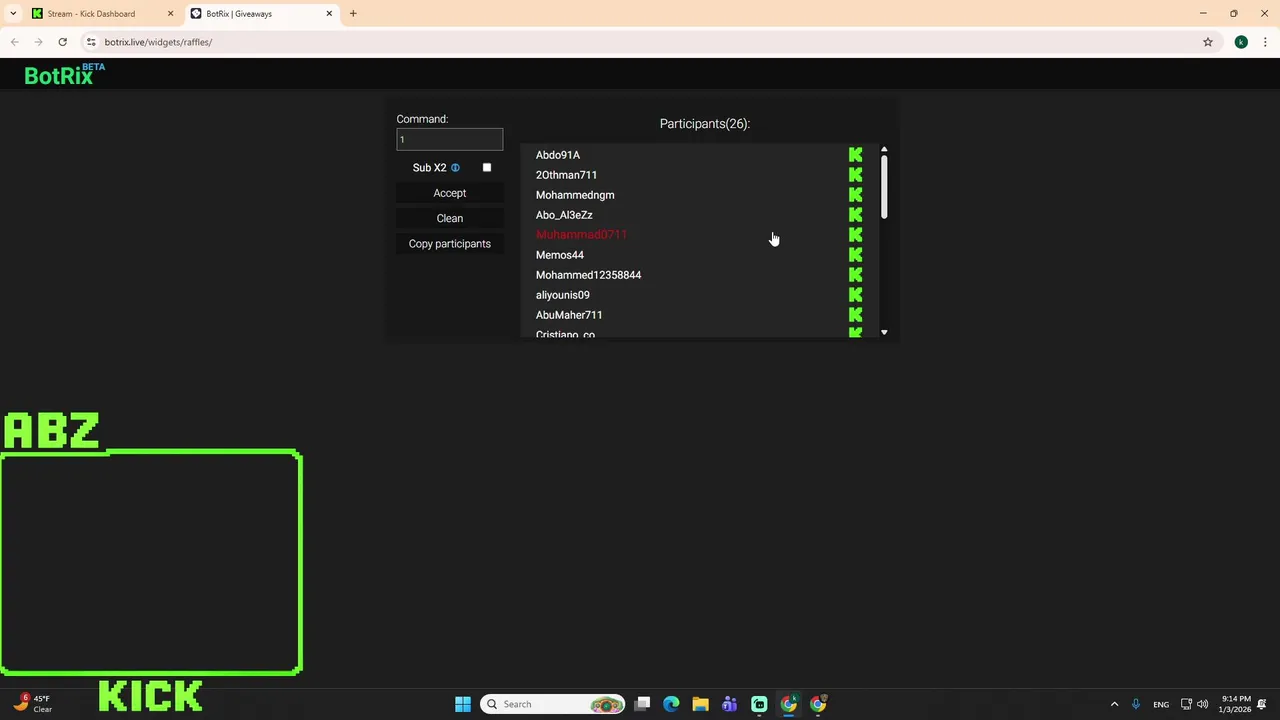This screenshot has height=720, width=1280.
Task: Click the participants list scrollbar thumb
Action: click(884, 188)
